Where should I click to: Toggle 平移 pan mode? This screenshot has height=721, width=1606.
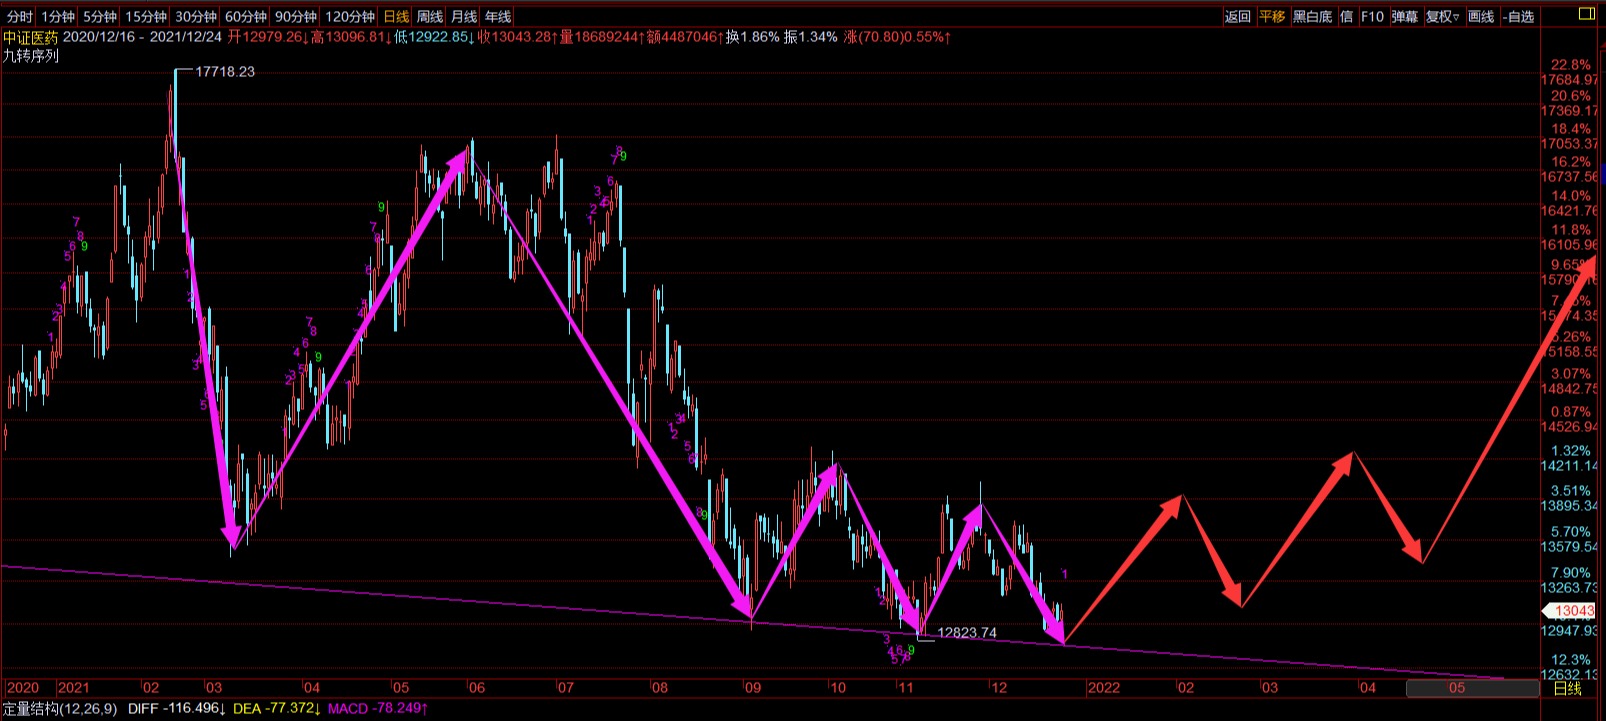(1272, 17)
